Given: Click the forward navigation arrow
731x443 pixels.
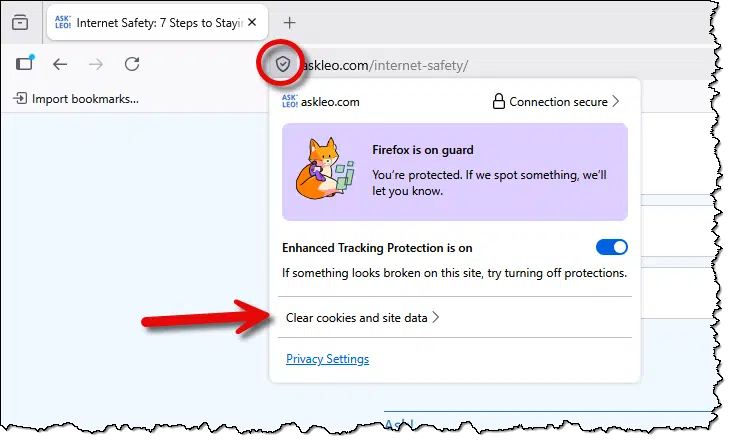Looking at the screenshot, I should click(x=96, y=64).
